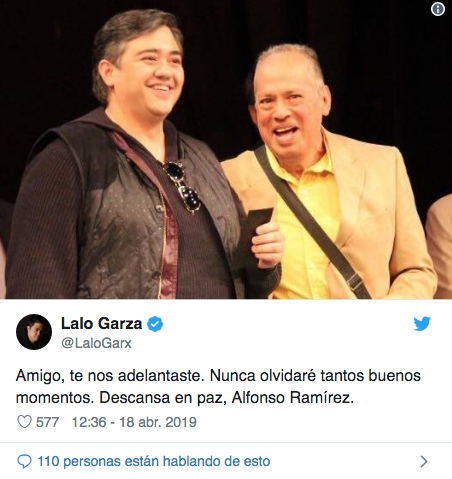
Task: Click the blue verified badge
Action: 155,324
